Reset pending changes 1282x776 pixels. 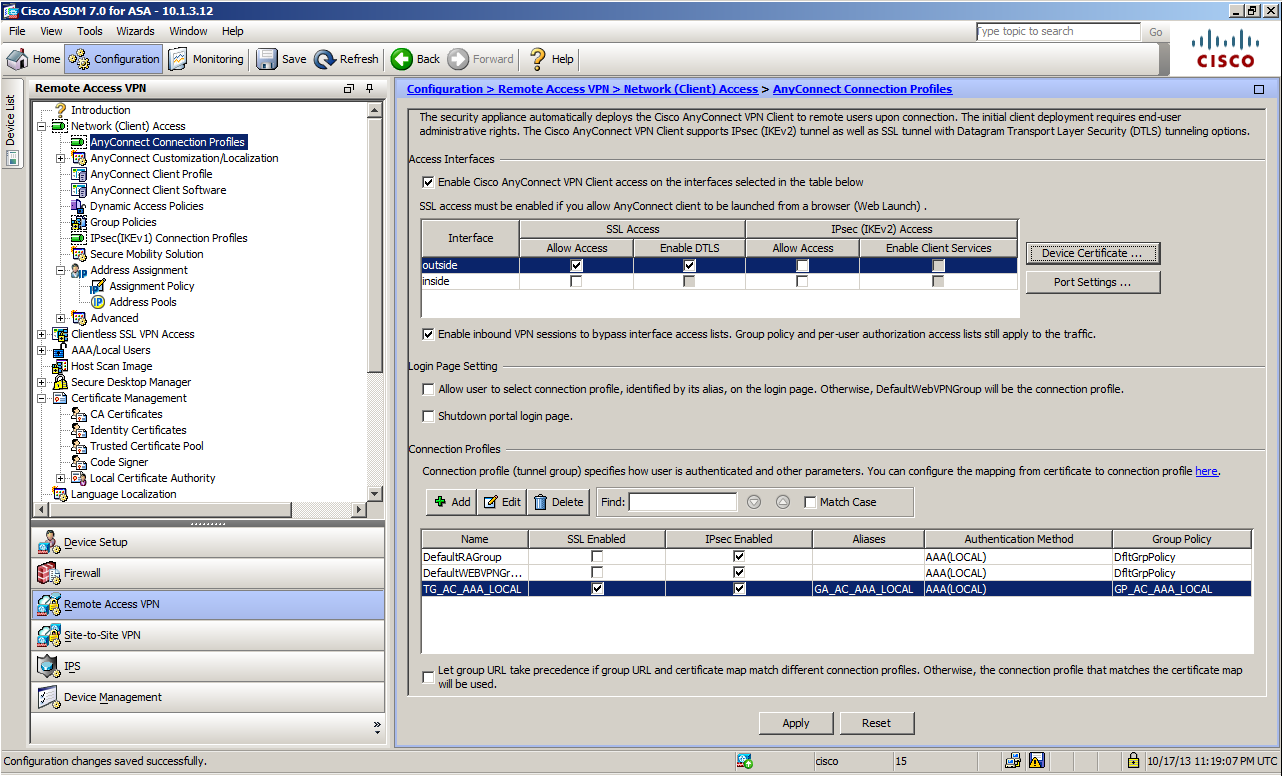click(876, 723)
